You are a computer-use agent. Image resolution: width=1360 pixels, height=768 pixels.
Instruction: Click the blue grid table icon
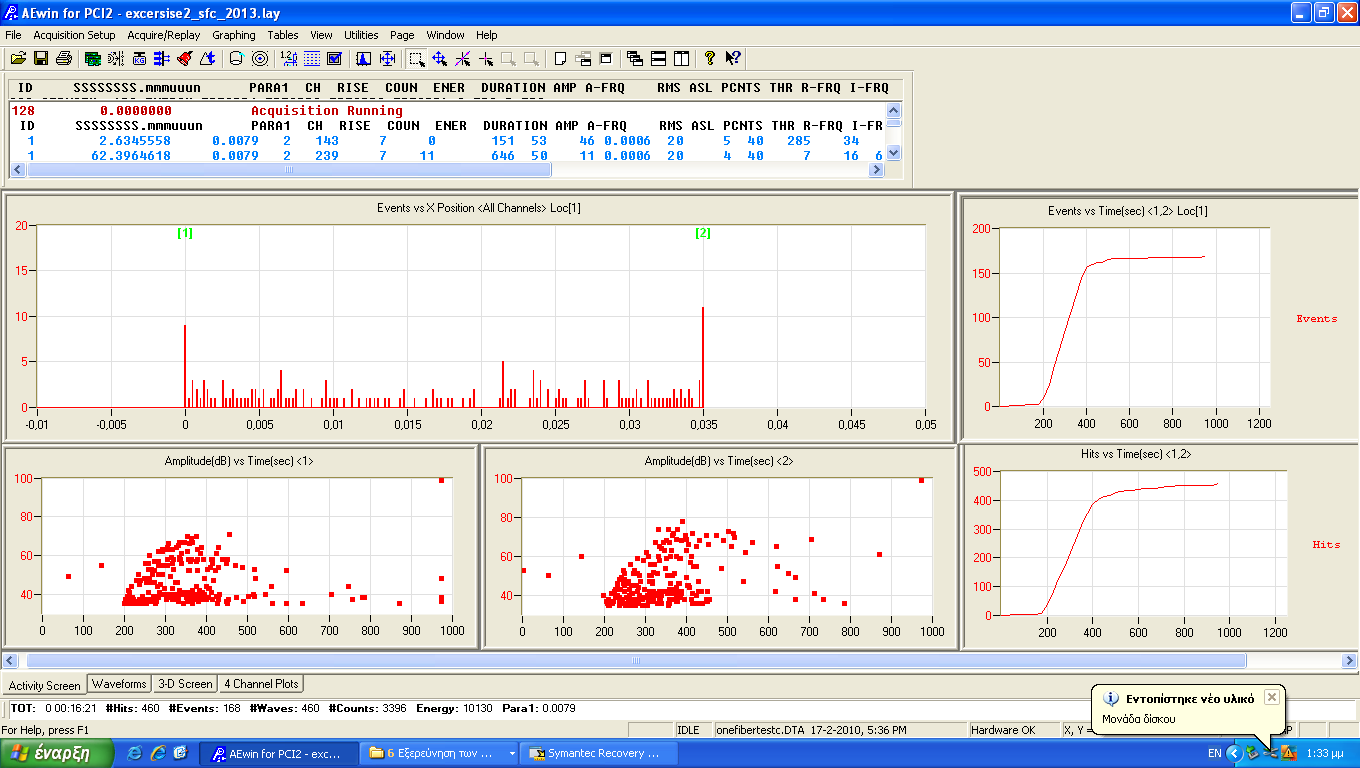click(x=311, y=58)
